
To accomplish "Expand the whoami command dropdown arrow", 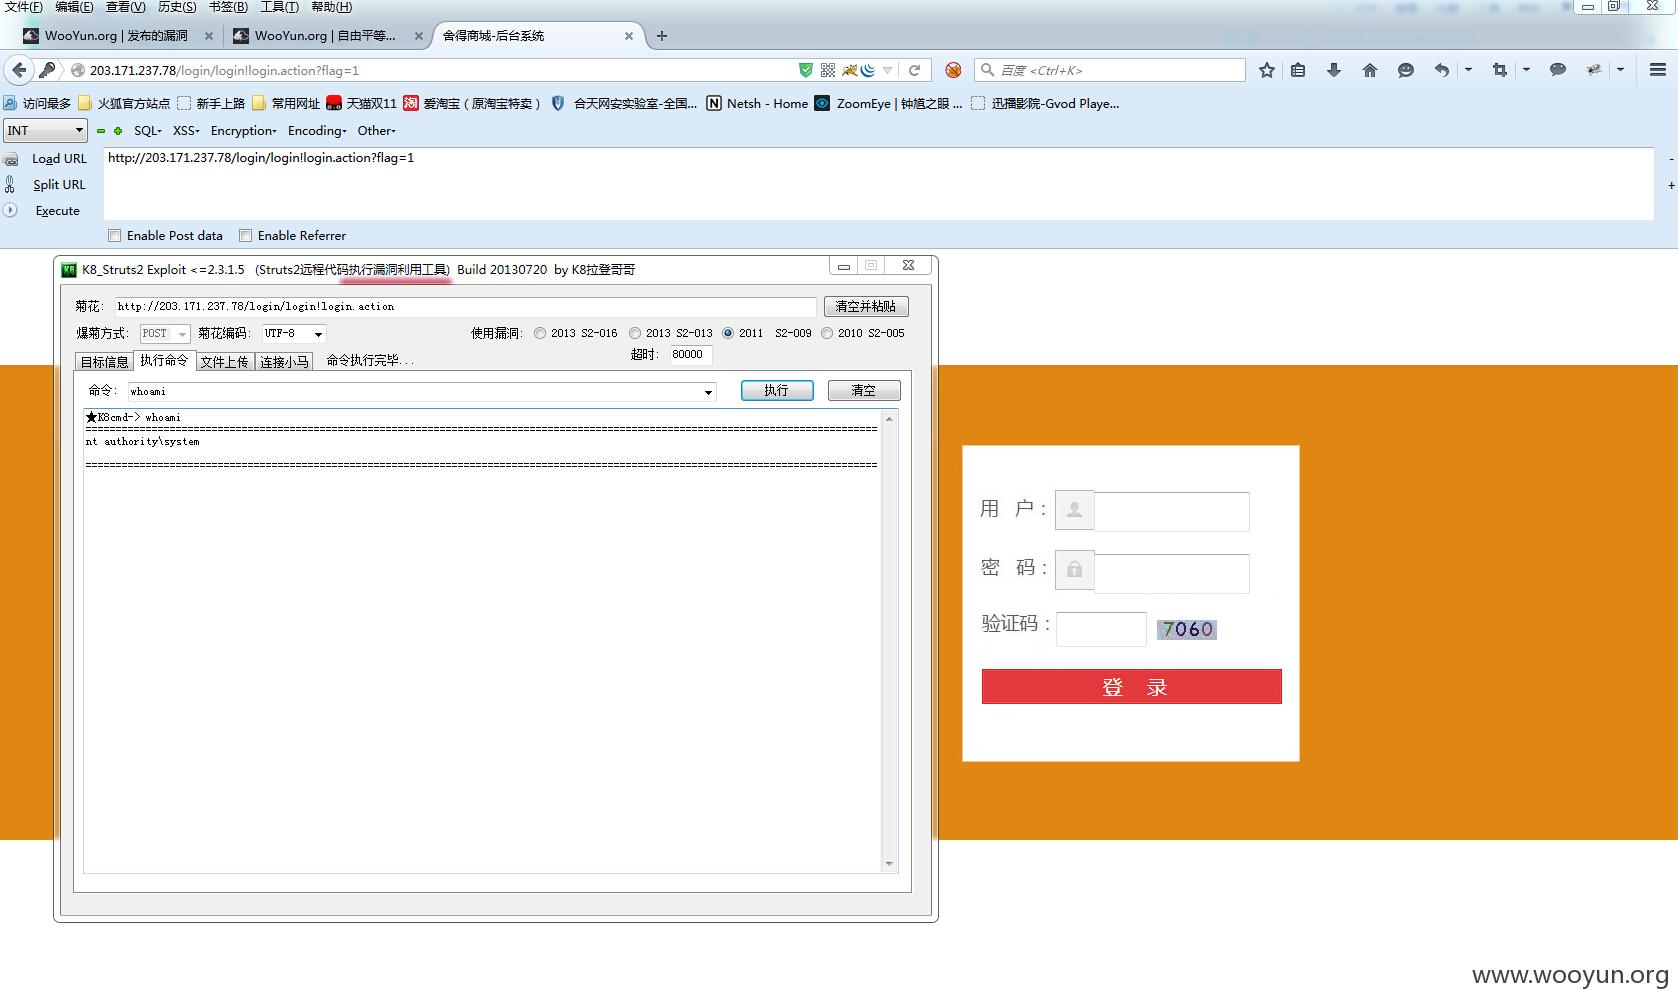I will click(708, 392).
